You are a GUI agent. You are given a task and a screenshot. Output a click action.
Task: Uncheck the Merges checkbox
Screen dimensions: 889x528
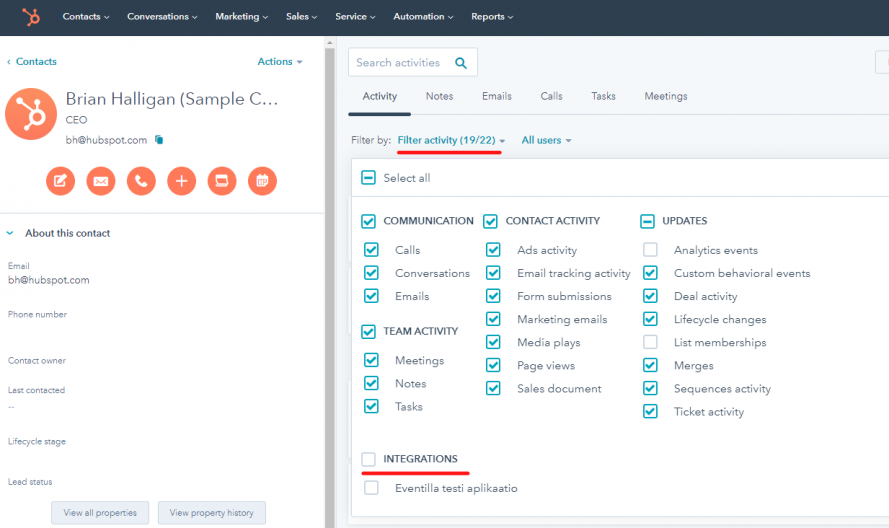(650, 365)
